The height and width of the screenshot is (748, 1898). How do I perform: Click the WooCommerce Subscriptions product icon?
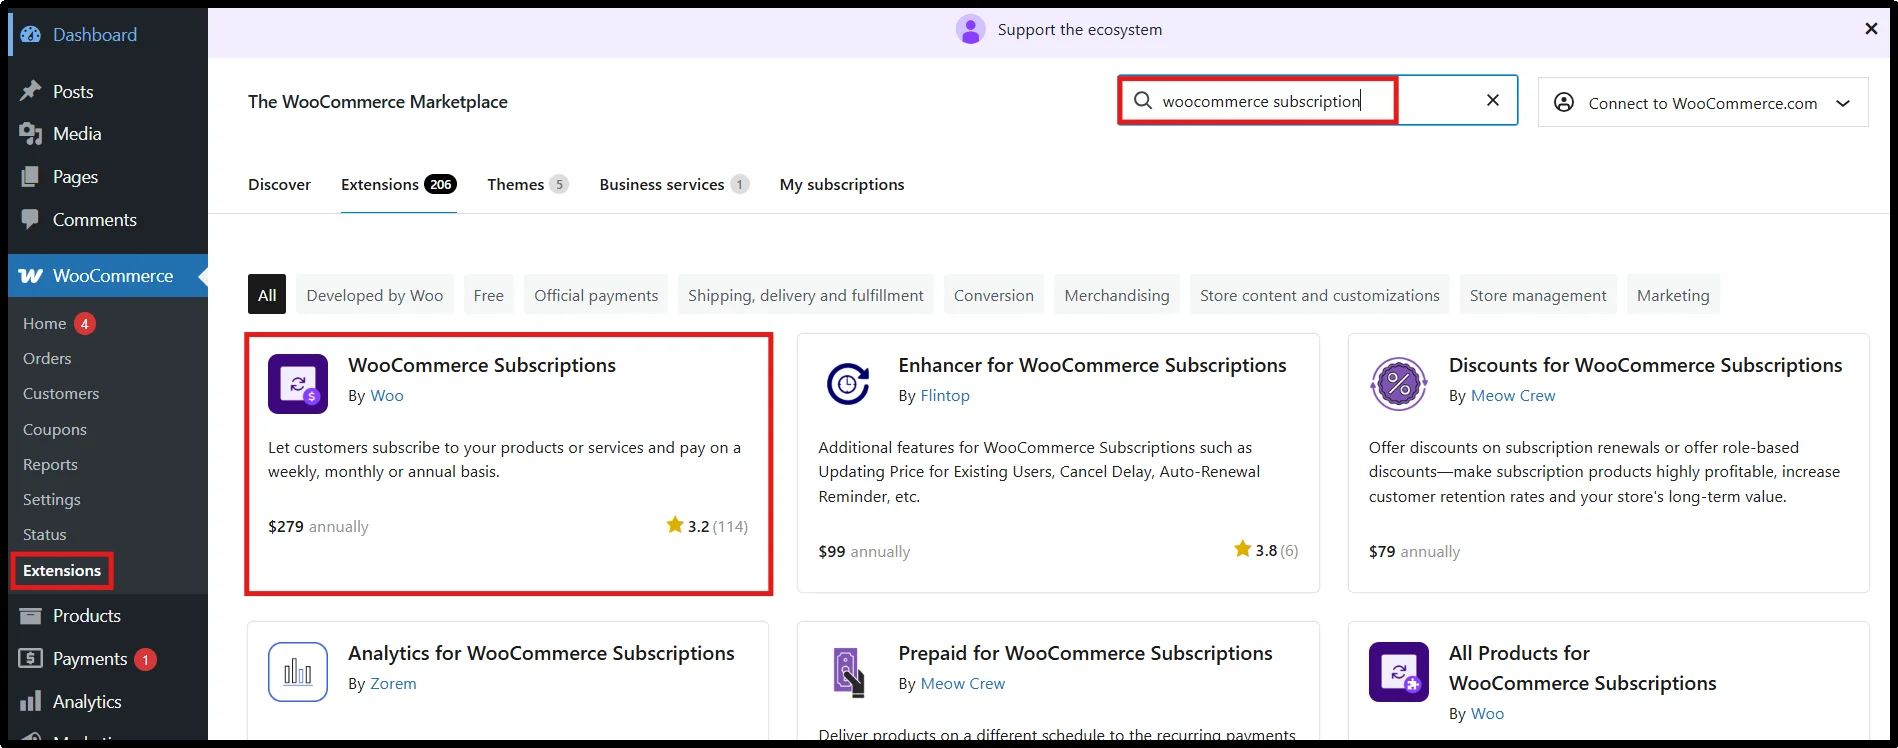(298, 384)
